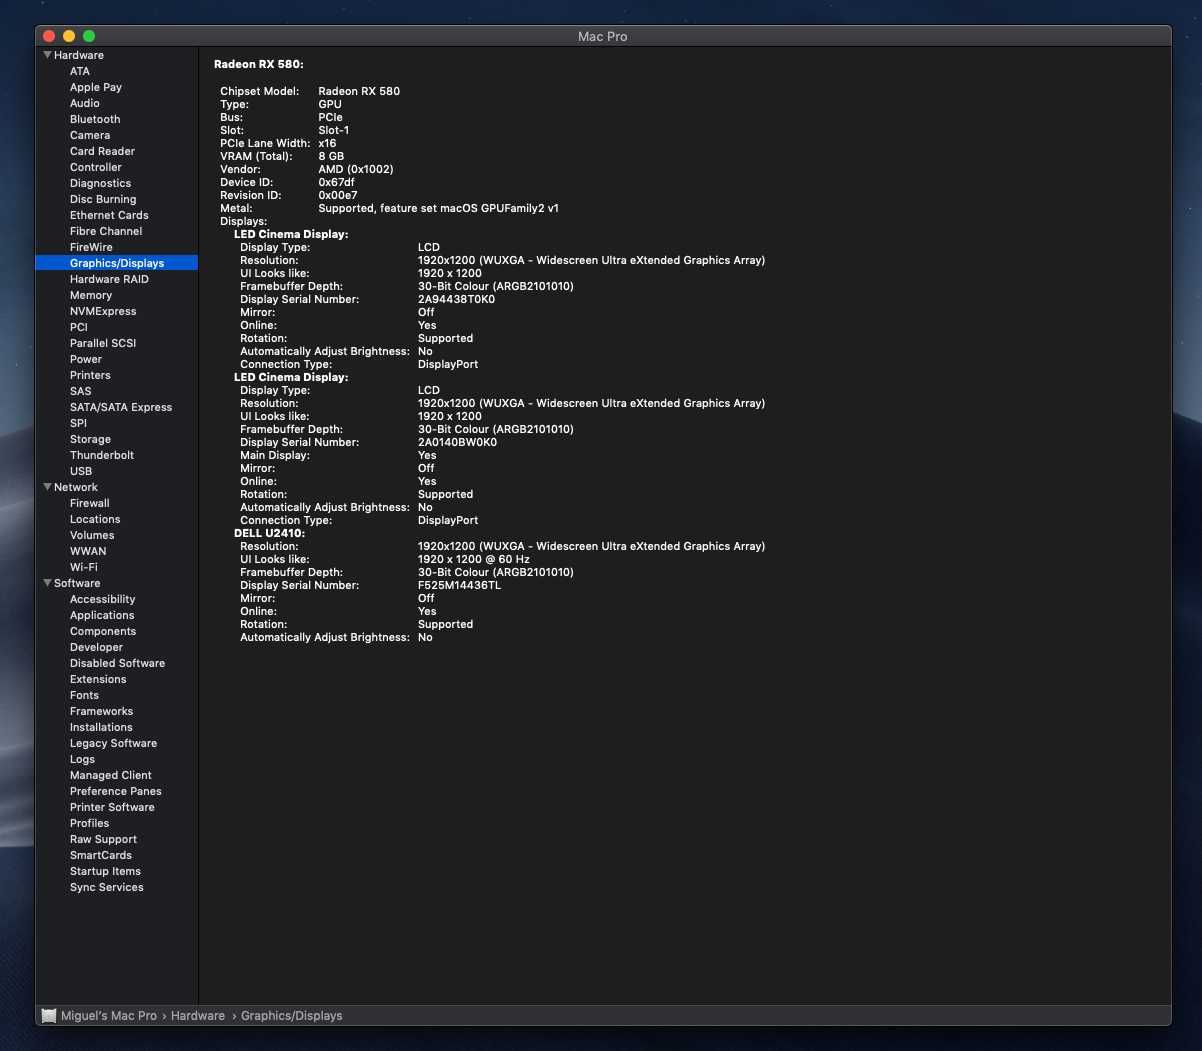This screenshot has height=1051, width=1202.
Task: Open the WWAN entry
Action: point(88,551)
